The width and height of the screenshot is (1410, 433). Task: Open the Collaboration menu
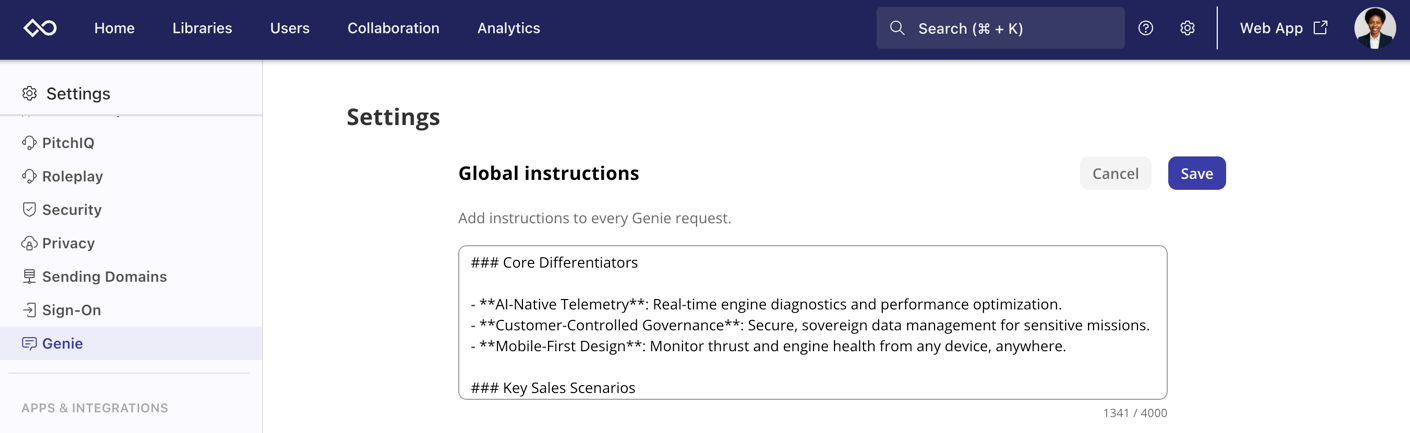pyautogui.click(x=393, y=28)
